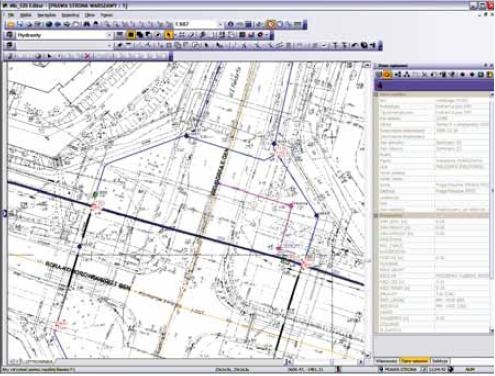This screenshot has height=376, width=495.
Task: Click the vertical scrollbar of the attributes panel
Action: (491, 212)
